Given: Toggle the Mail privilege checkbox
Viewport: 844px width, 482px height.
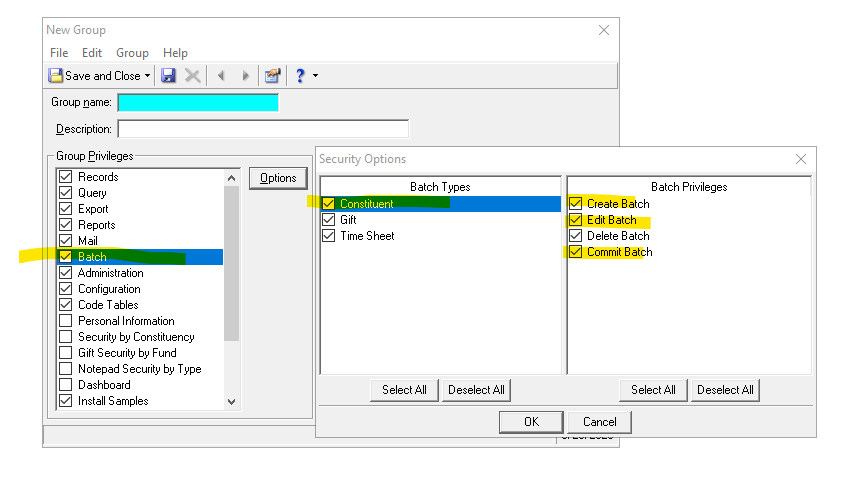Looking at the screenshot, I should tap(66, 241).
